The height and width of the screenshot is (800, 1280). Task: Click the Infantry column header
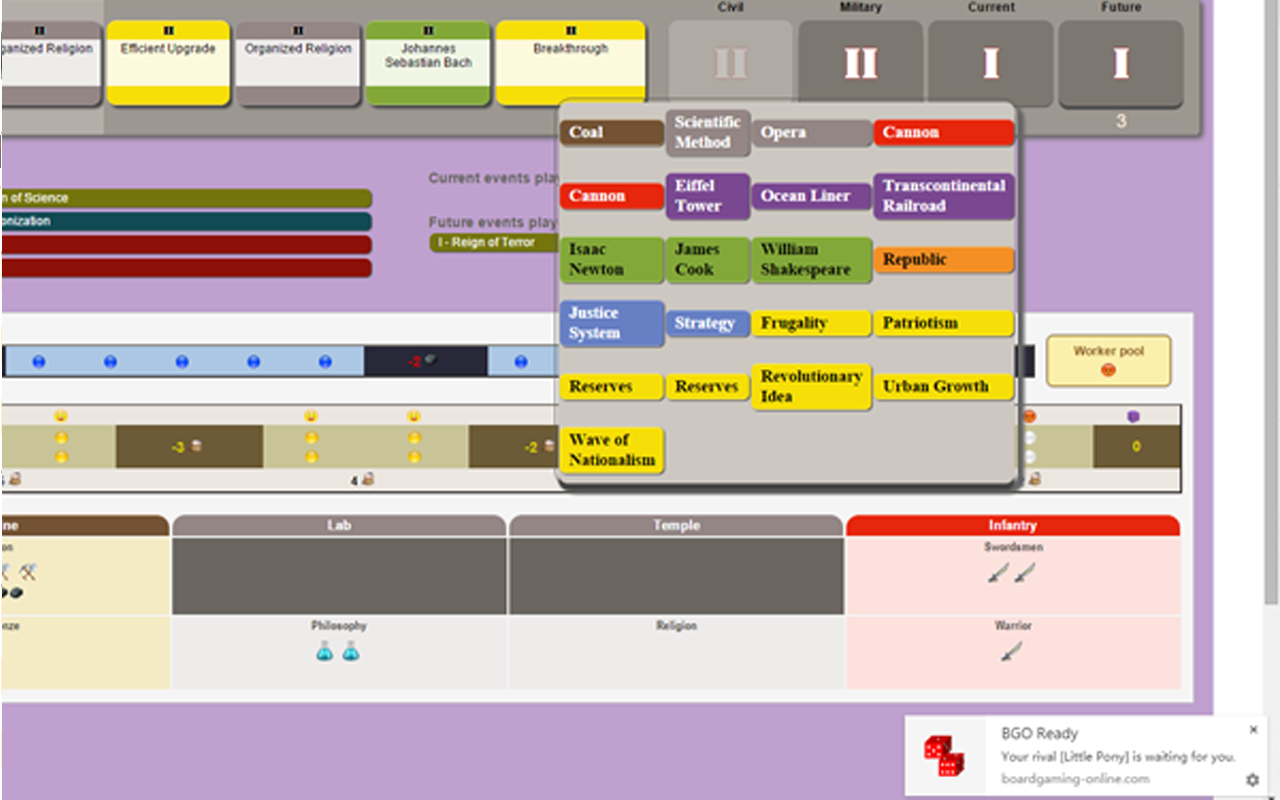coord(1013,525)
